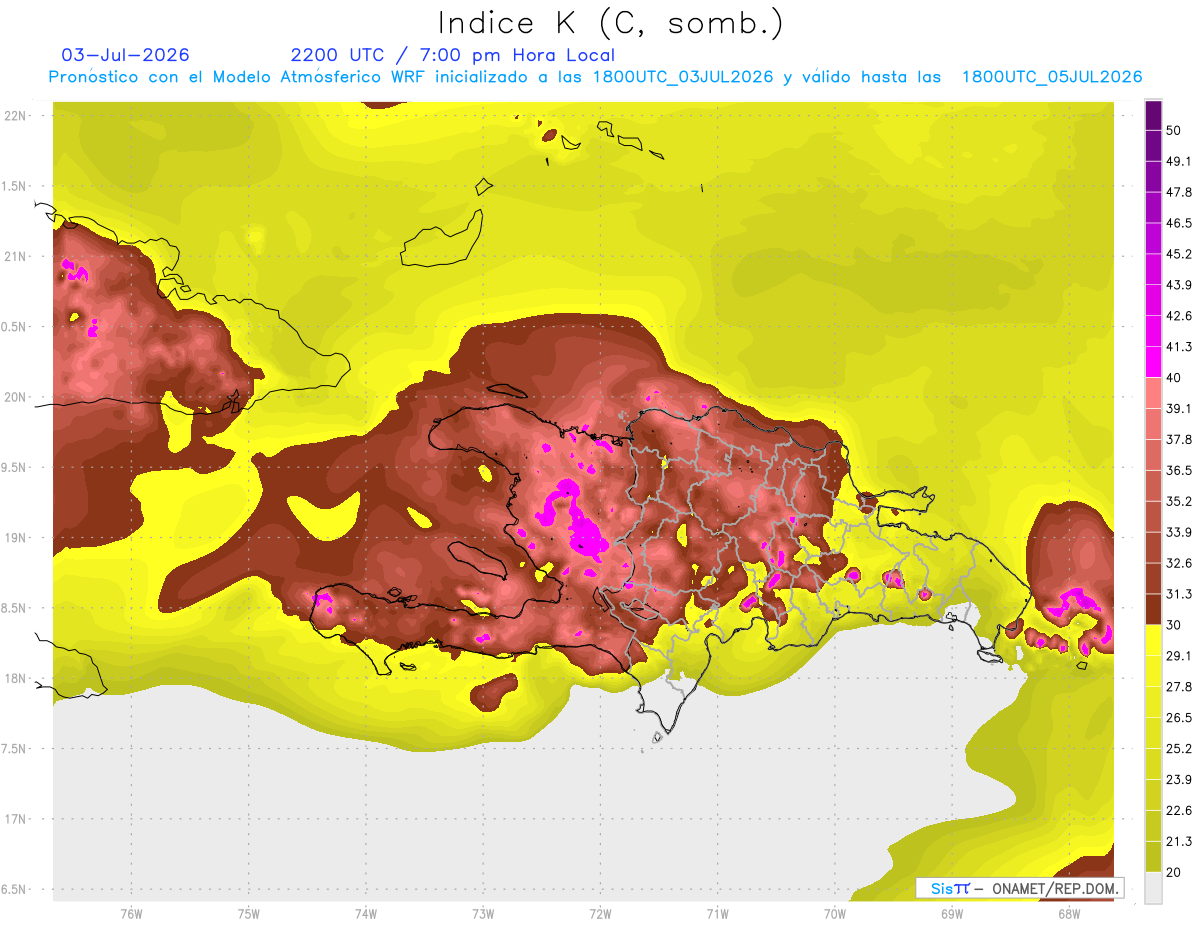The height and width of the screenshot is (927, 1200).
Task: Click the 6.5N latitude axis label
Action: 15,889
